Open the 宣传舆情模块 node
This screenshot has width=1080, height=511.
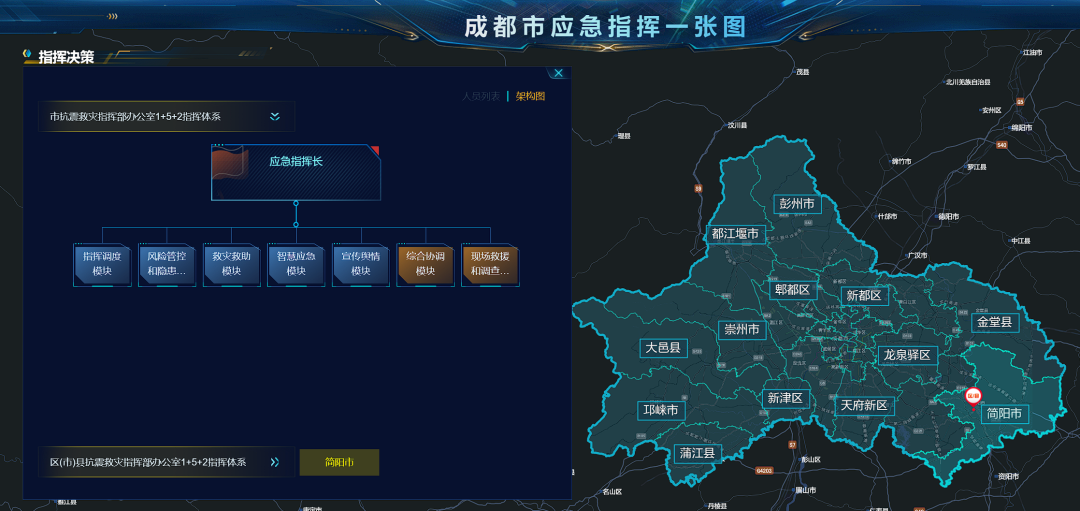pos(360,264)
